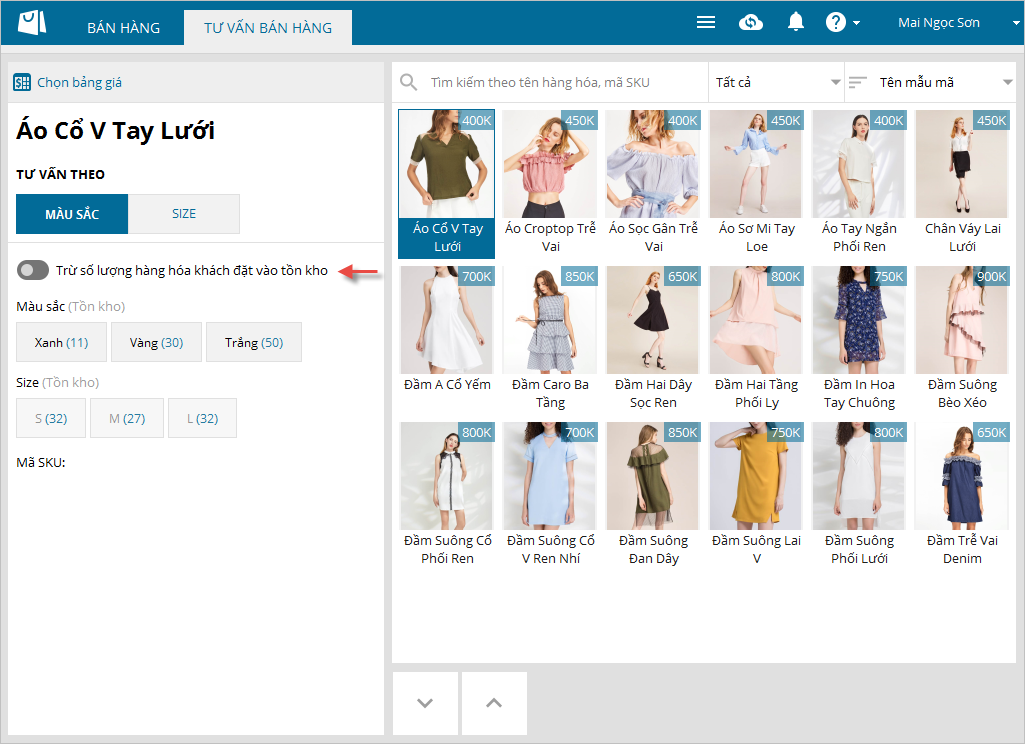Open the help question mark icon

point(836,23)
